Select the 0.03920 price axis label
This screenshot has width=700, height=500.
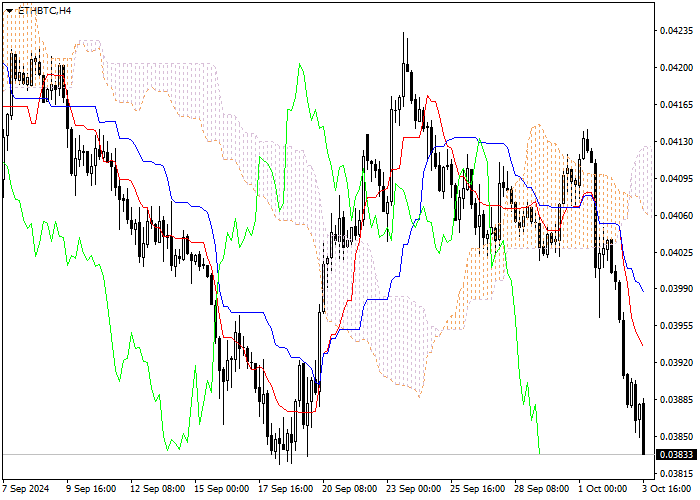[677, 362]
